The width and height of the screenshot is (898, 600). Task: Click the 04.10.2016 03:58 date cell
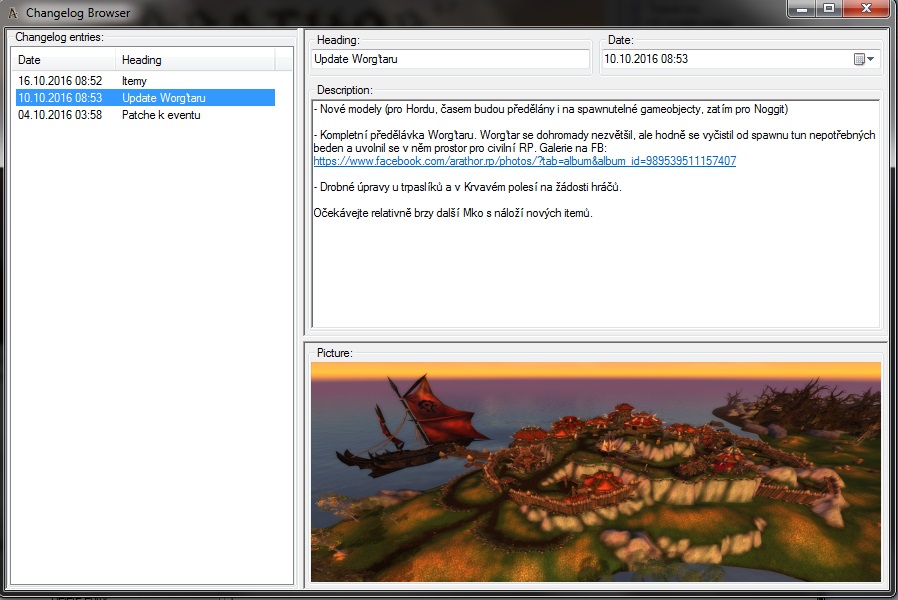pyautogui.click(x=60, y=115)
